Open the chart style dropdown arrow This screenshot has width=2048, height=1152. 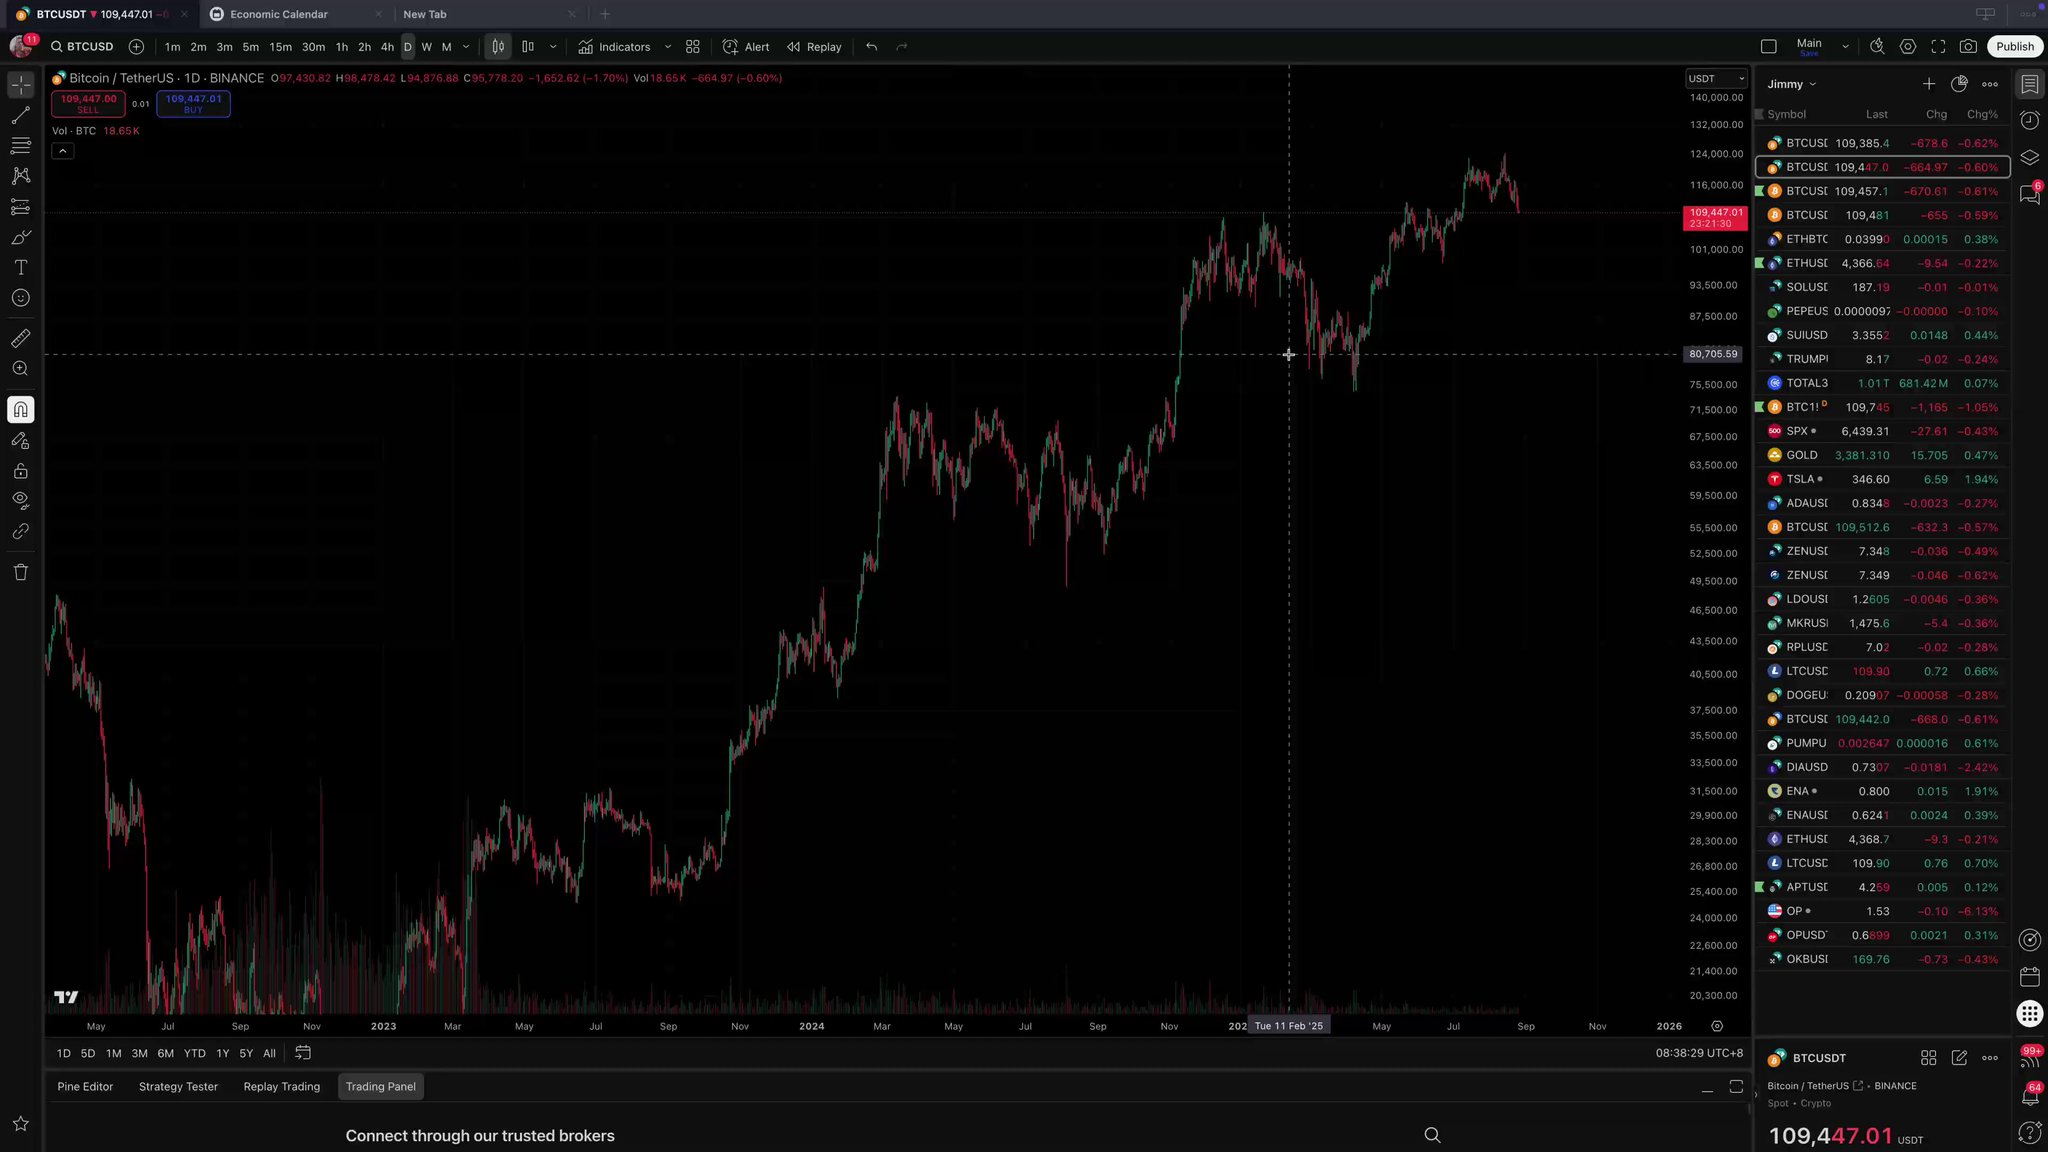click(x=553, y=47)
